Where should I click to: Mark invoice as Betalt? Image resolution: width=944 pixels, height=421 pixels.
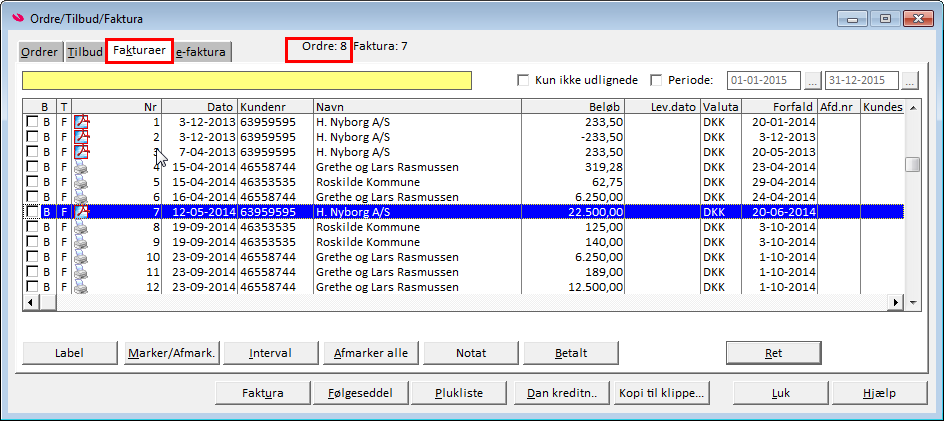571,353
